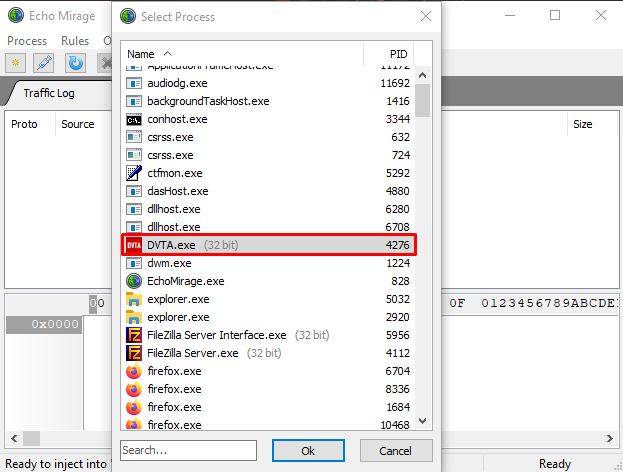Select the audiodg.exe process icon
This screenshot has width=623, height=472.
tap(134, 83)
